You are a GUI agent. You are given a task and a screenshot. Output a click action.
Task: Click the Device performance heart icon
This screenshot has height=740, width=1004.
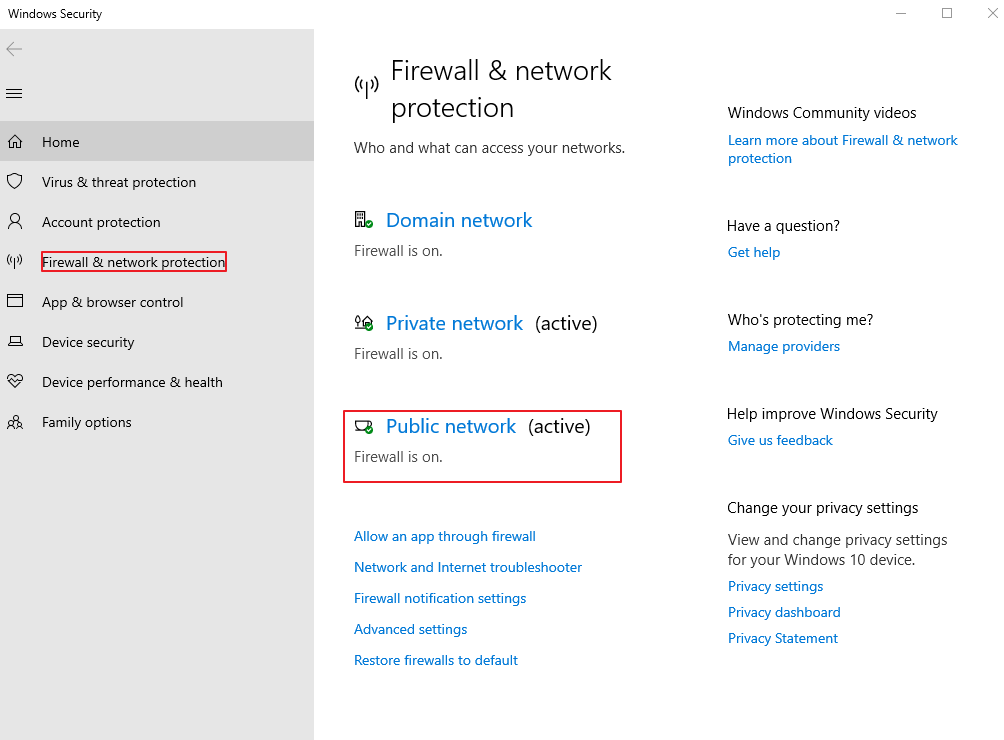[x=15, y=382]
